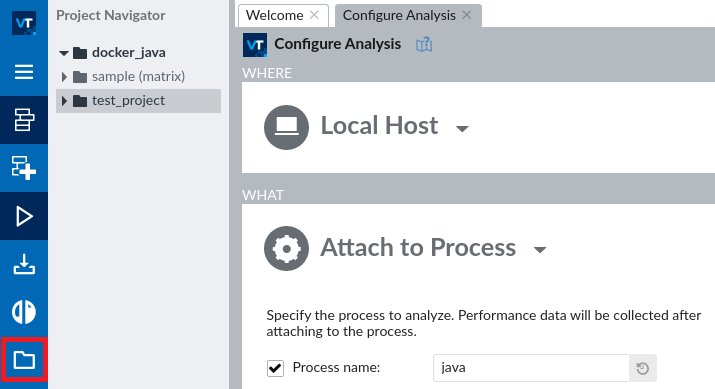Open the hamburger menu in the sidebar
715x389 pixels.
coord(24,72)
